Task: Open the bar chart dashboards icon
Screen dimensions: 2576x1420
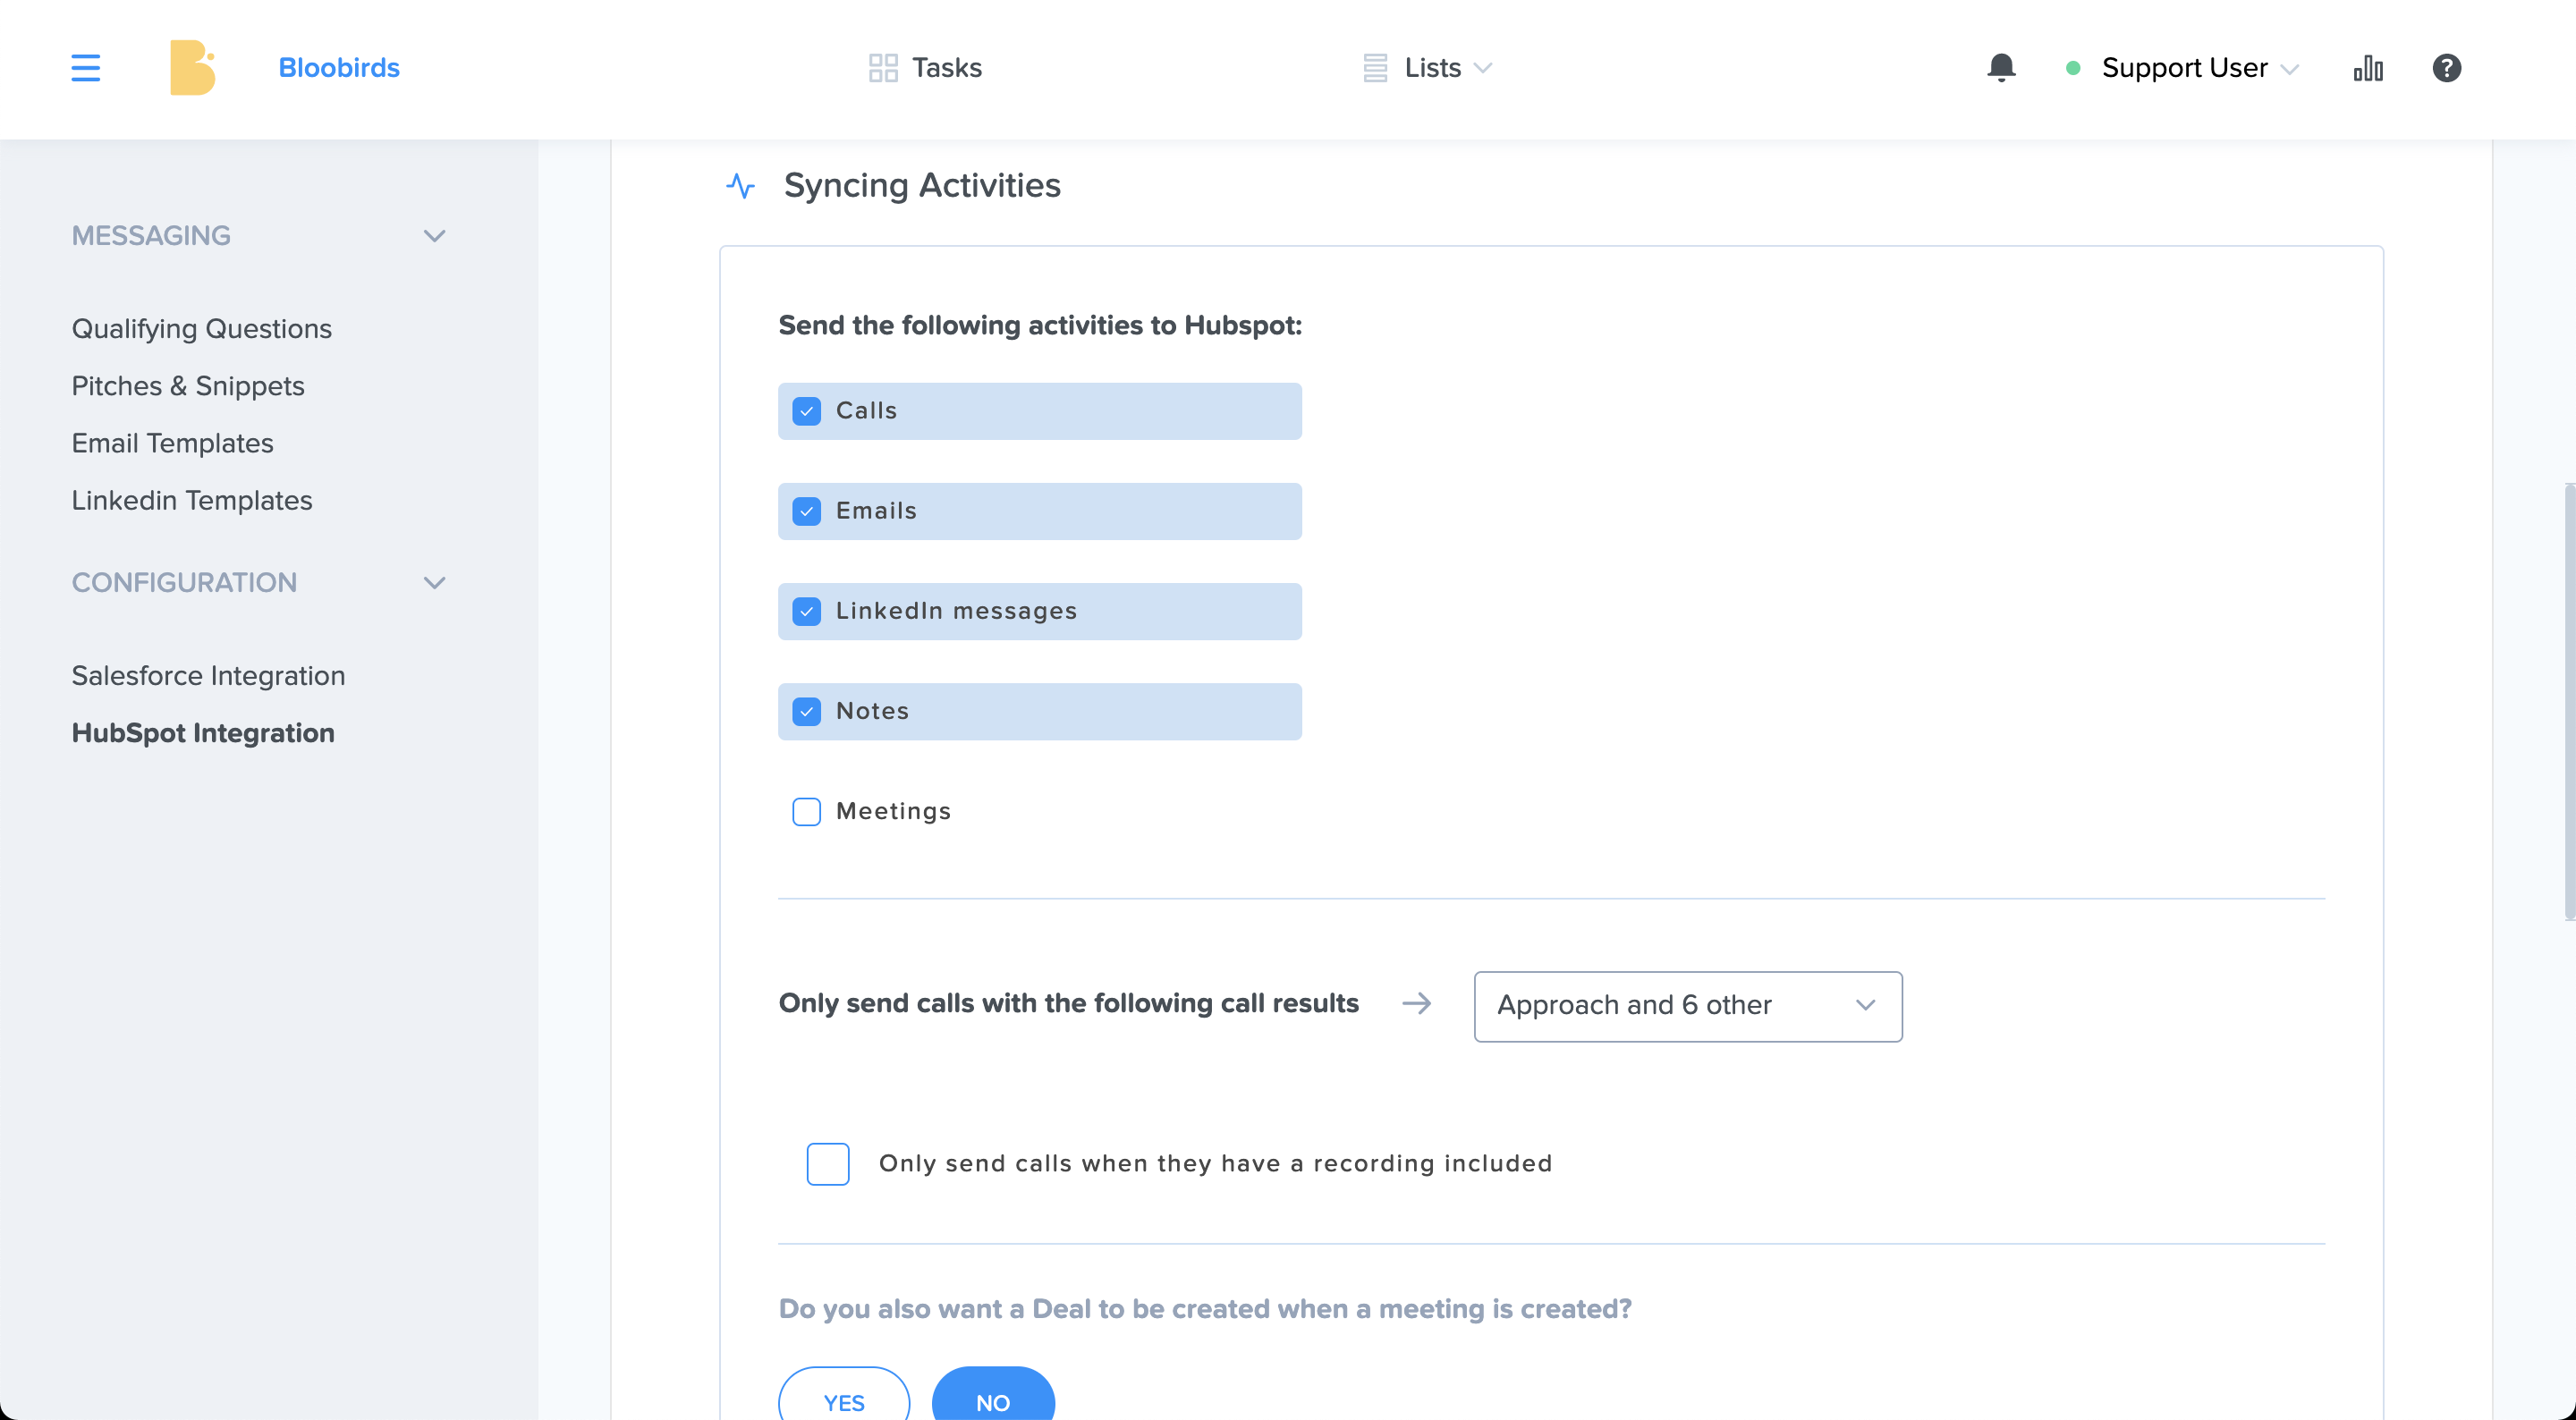Action: click(2368, 68)
